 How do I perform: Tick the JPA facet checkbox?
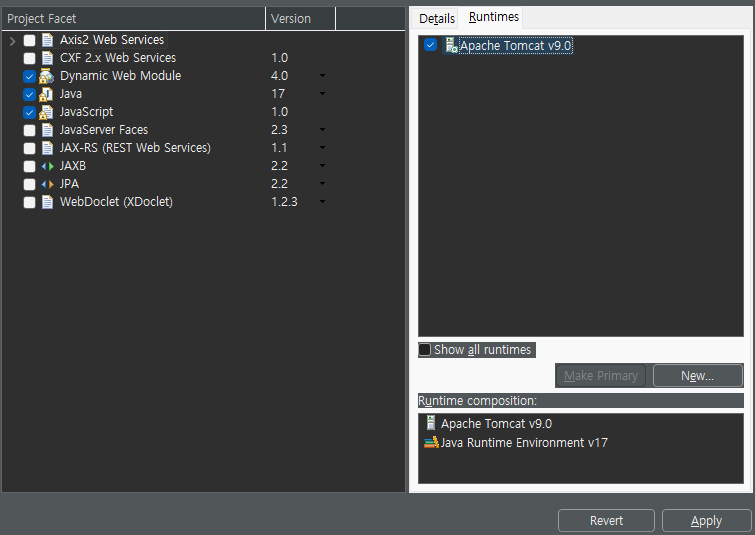pos(29,184)
